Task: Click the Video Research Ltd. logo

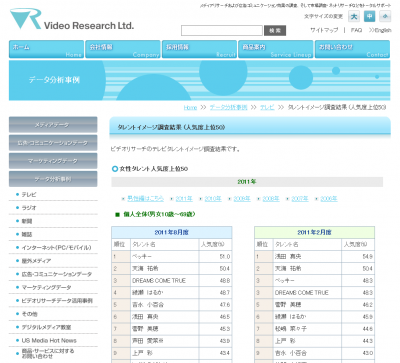Action: tap(72, 19)
